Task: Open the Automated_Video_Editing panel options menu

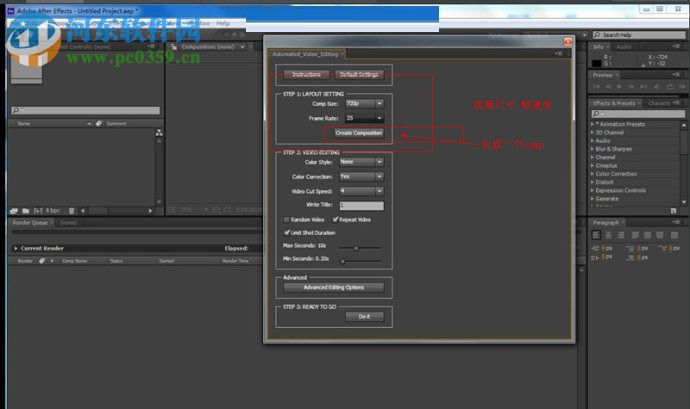Action: 558,54
